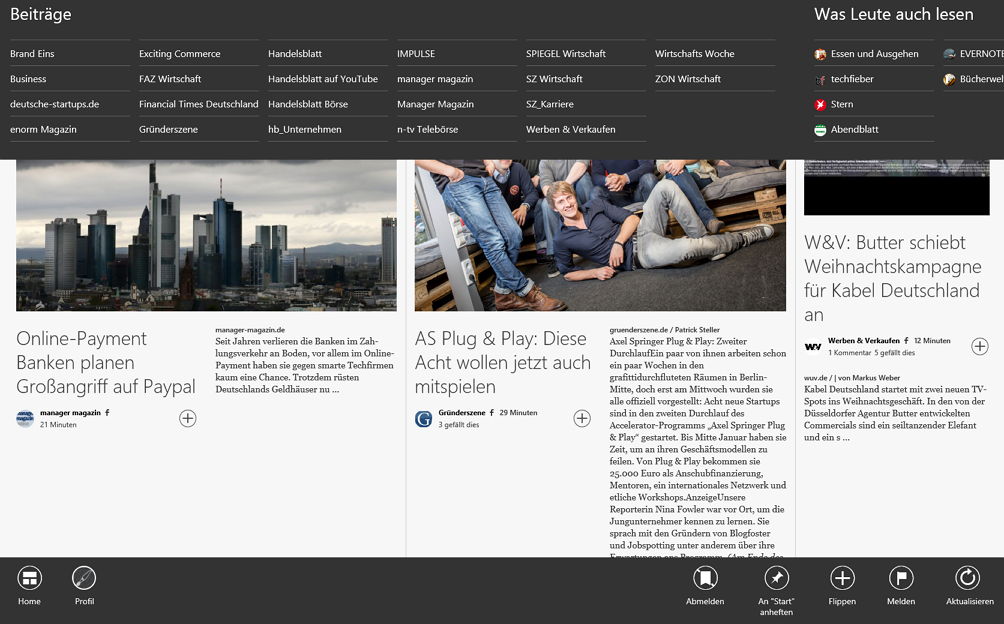Select SZ Wirtschaft source
The image size is (1004, 624).
pos(554,79)
